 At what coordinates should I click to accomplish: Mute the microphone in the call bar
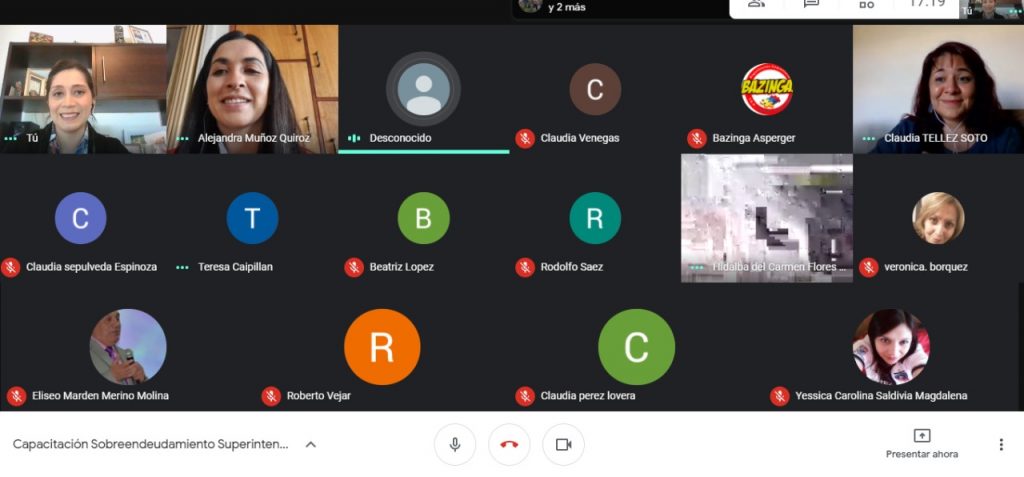pyautogui.click(x=455, y=444)
